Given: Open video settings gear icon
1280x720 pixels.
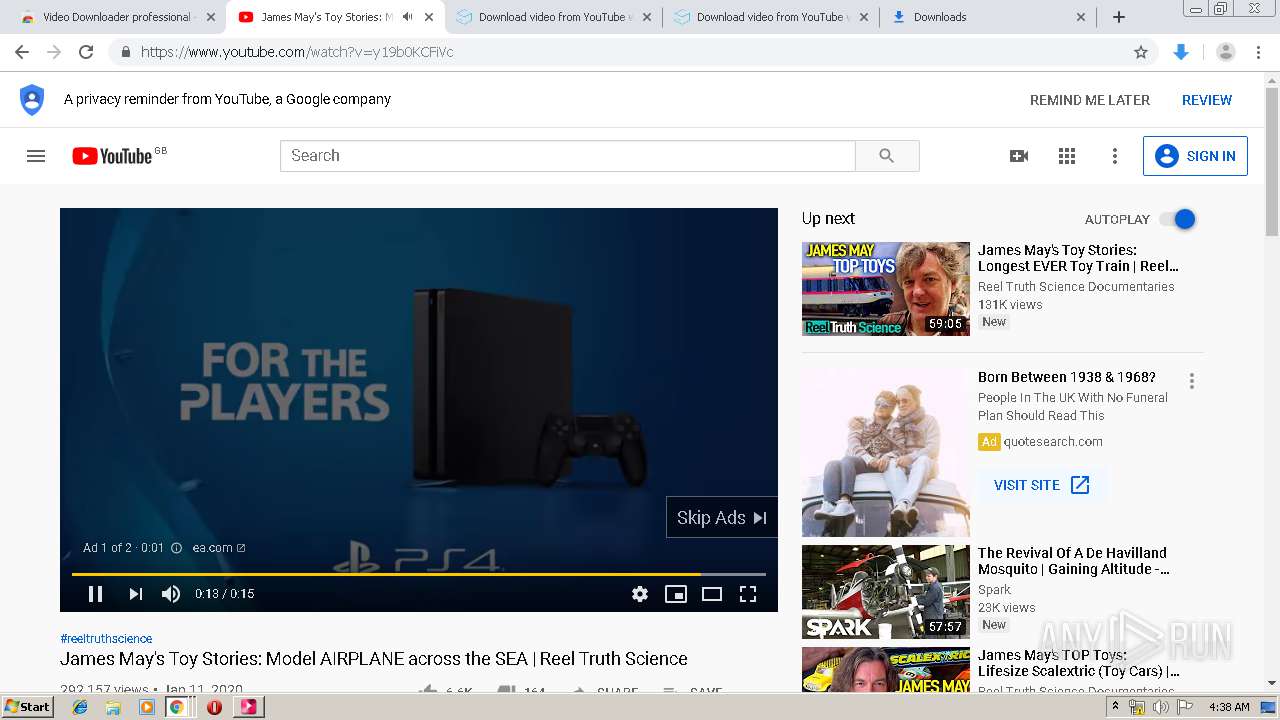Looking at the screenshot, I should [x=640, y=594].
